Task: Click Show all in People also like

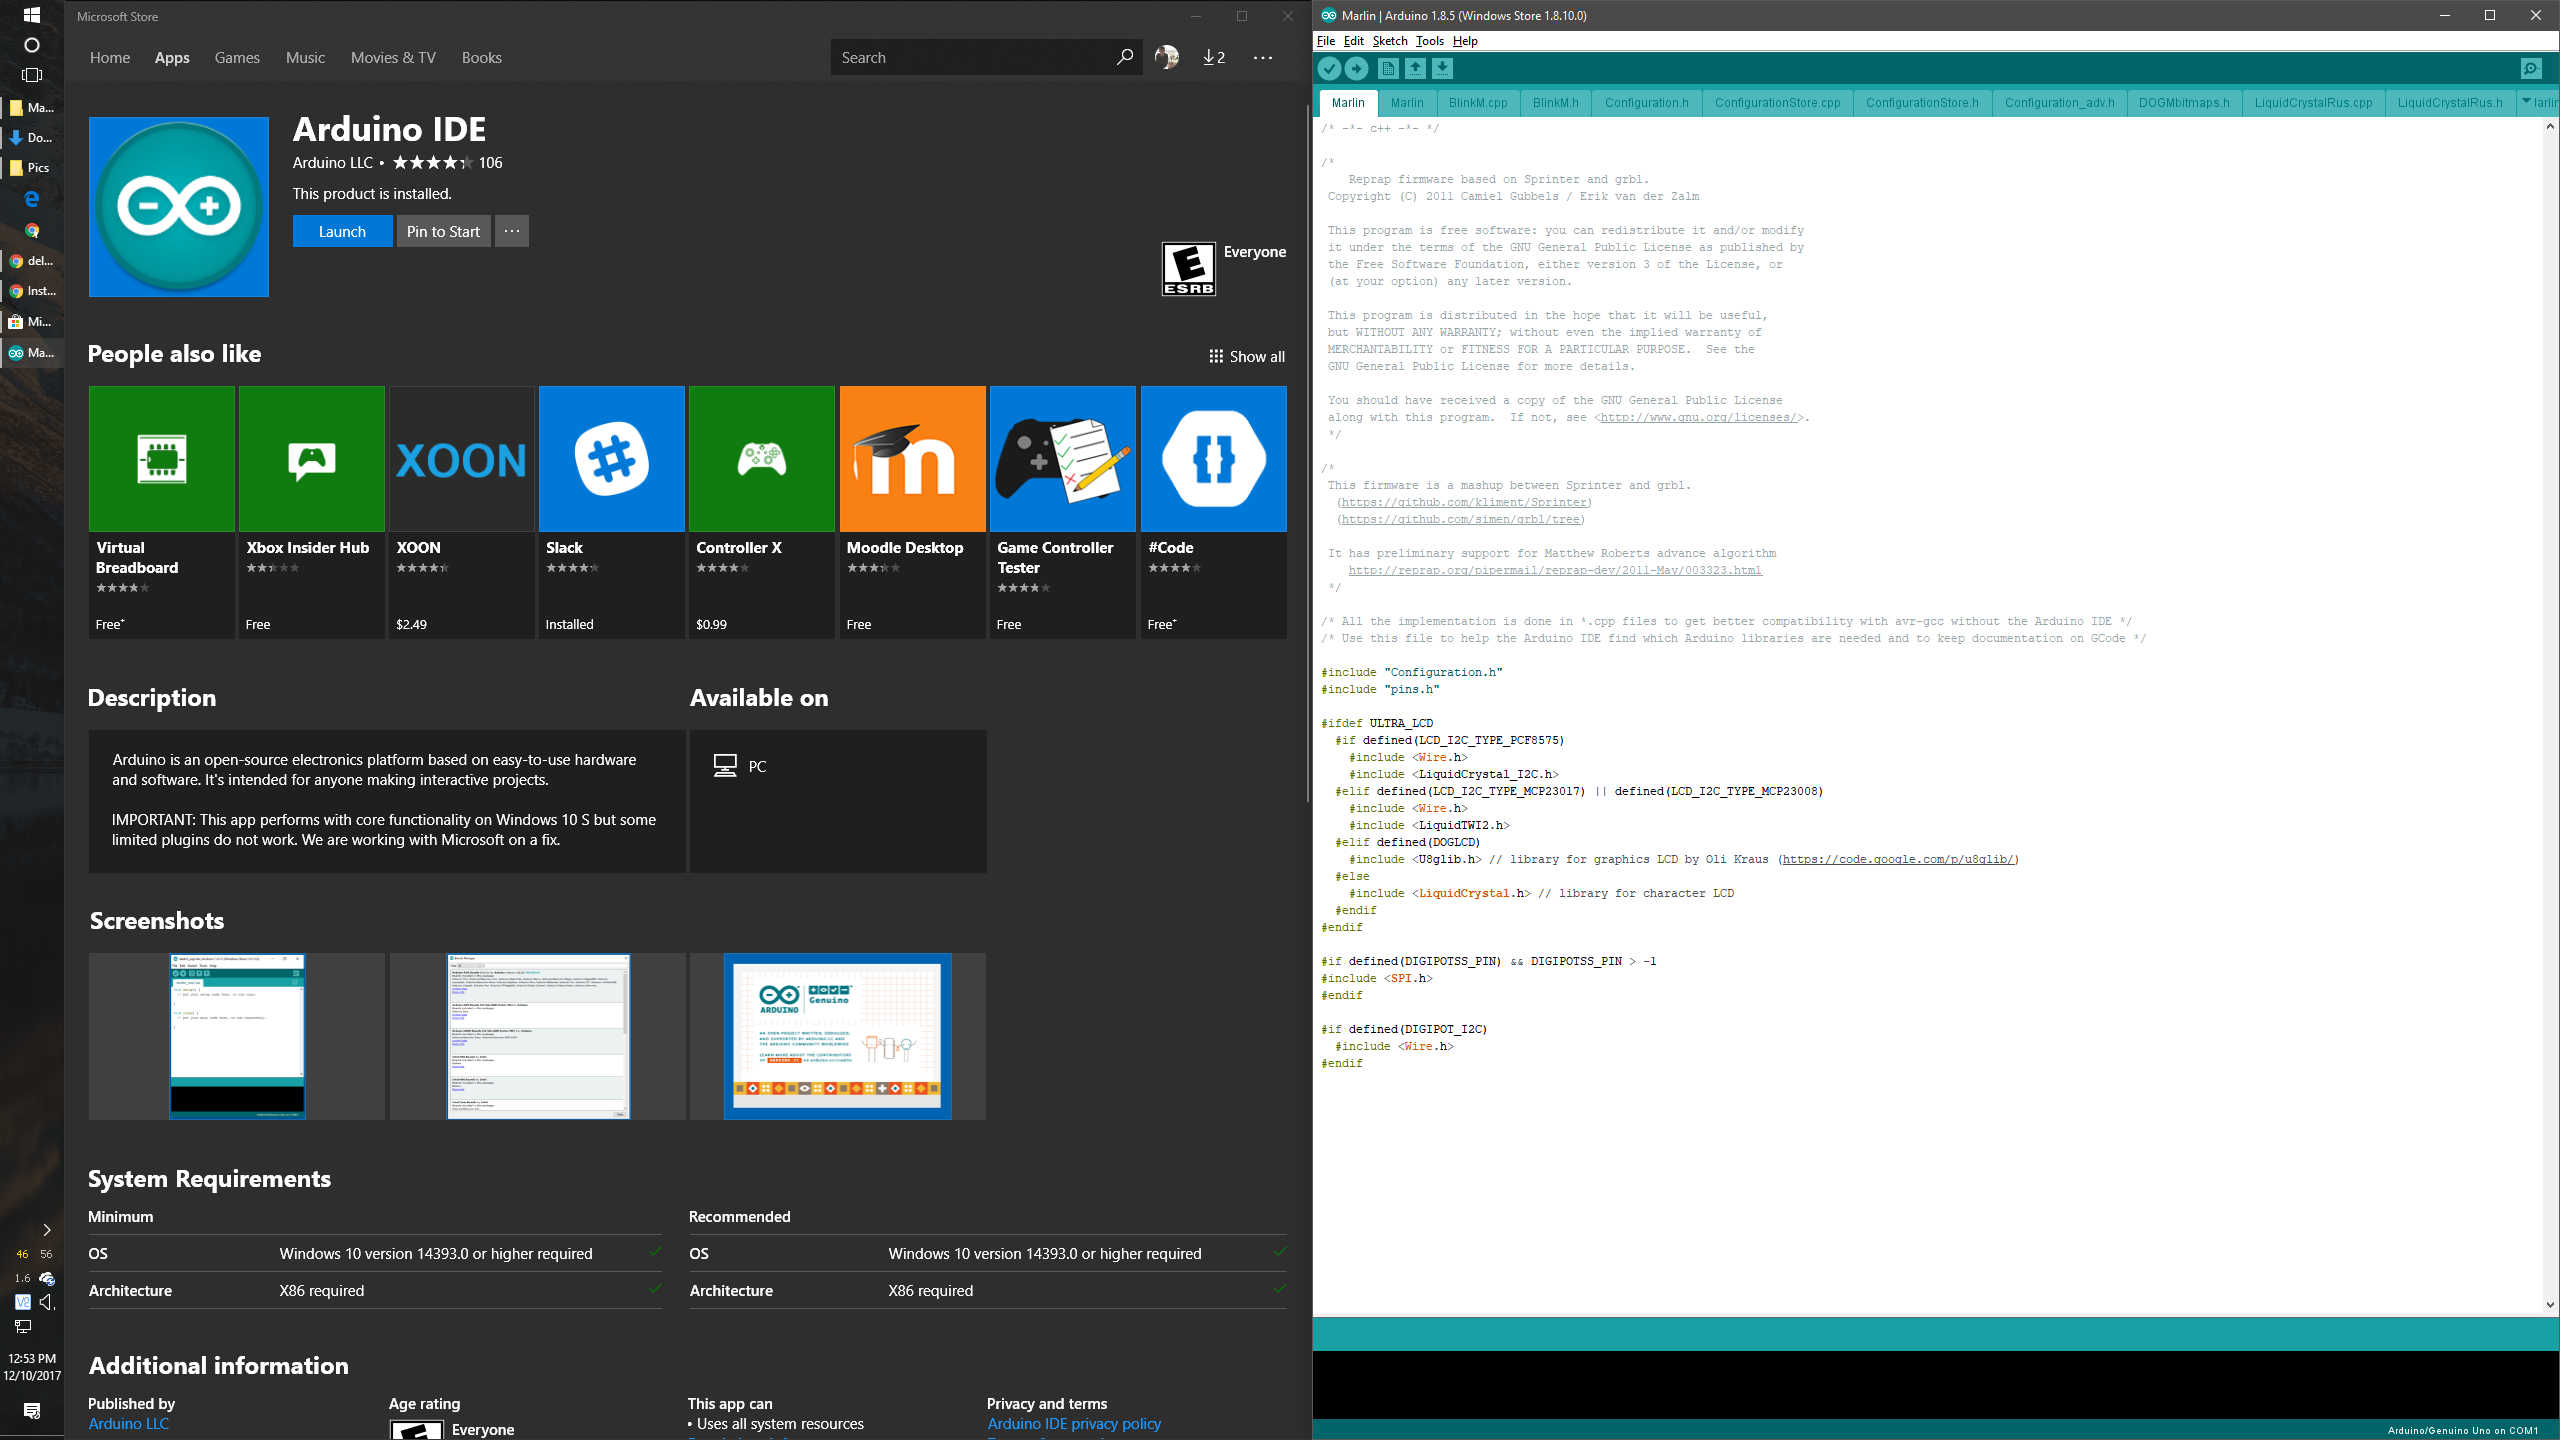Action: [1246, 357]
